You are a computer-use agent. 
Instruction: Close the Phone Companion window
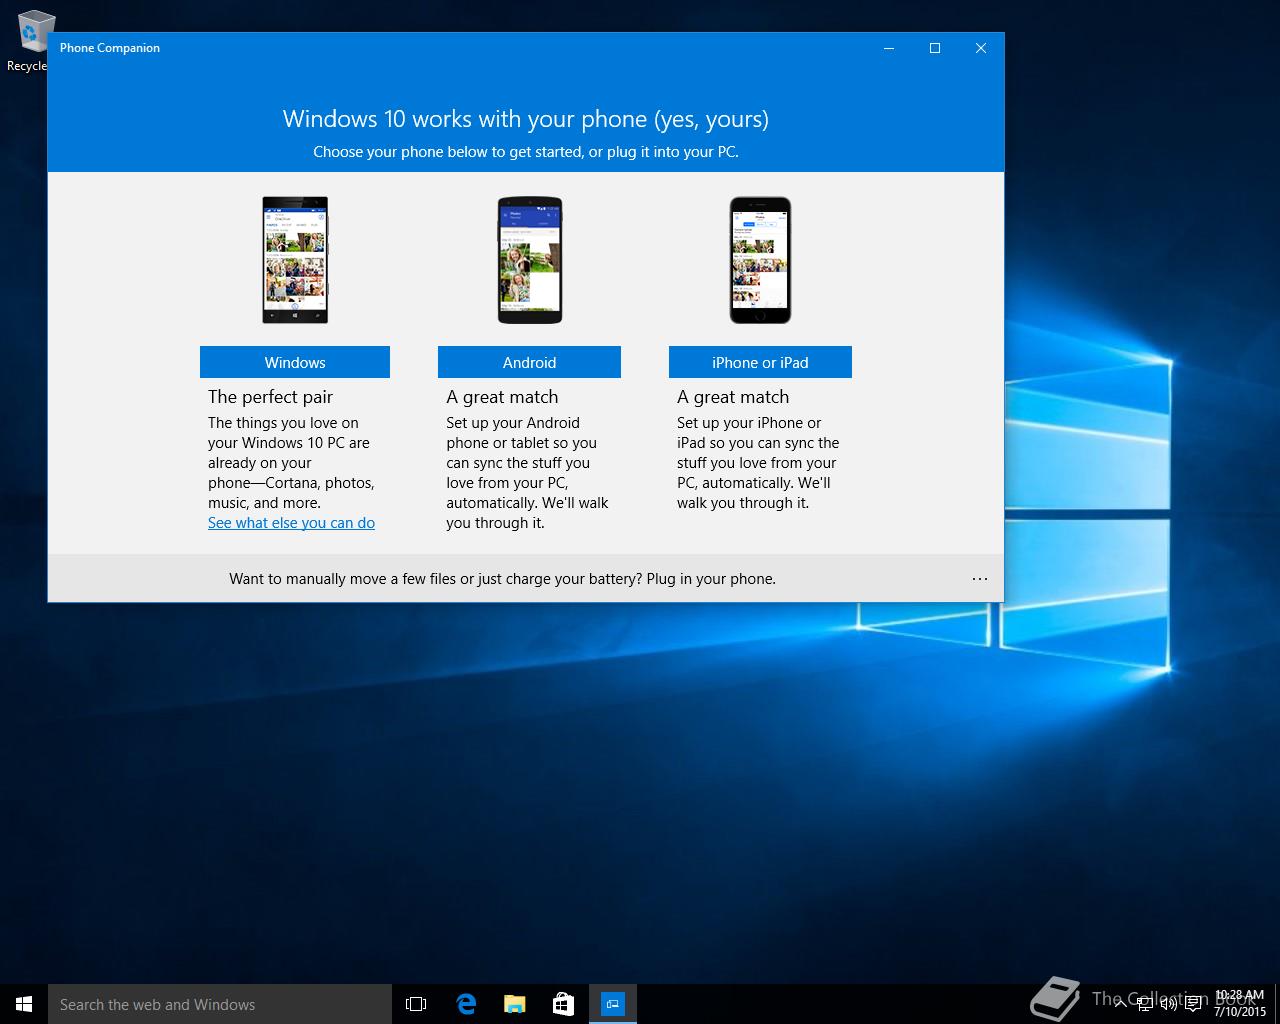pyautogui.click(x=981, y=48)
